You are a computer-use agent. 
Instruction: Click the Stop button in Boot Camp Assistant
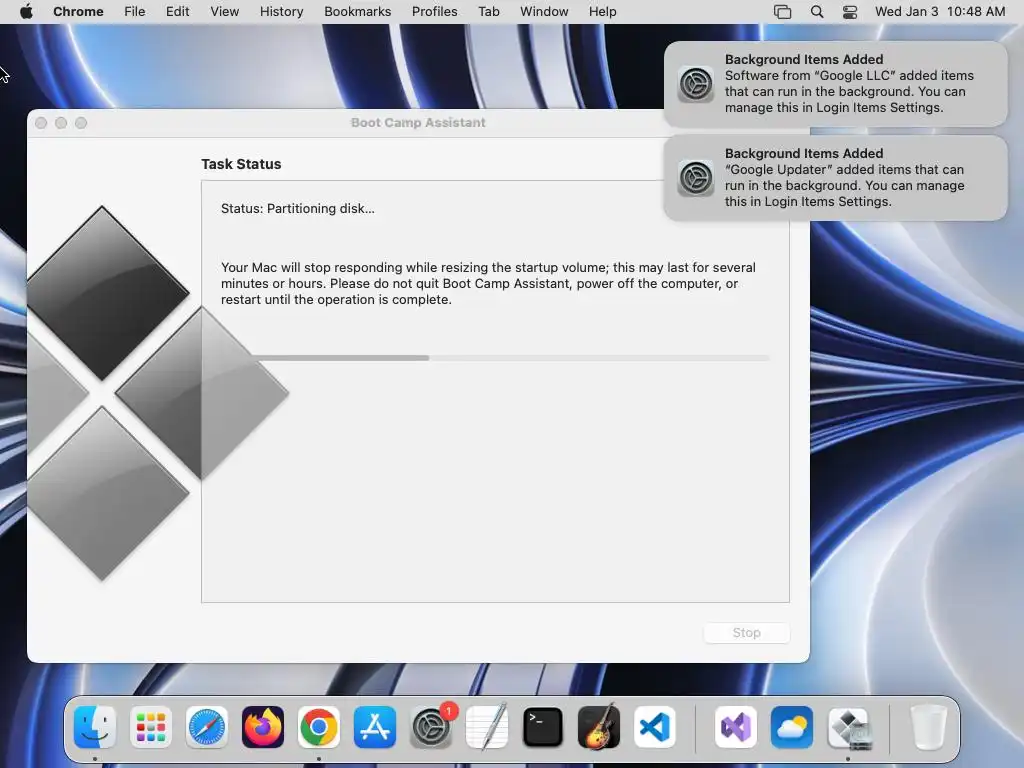click(x=746, y=633)
